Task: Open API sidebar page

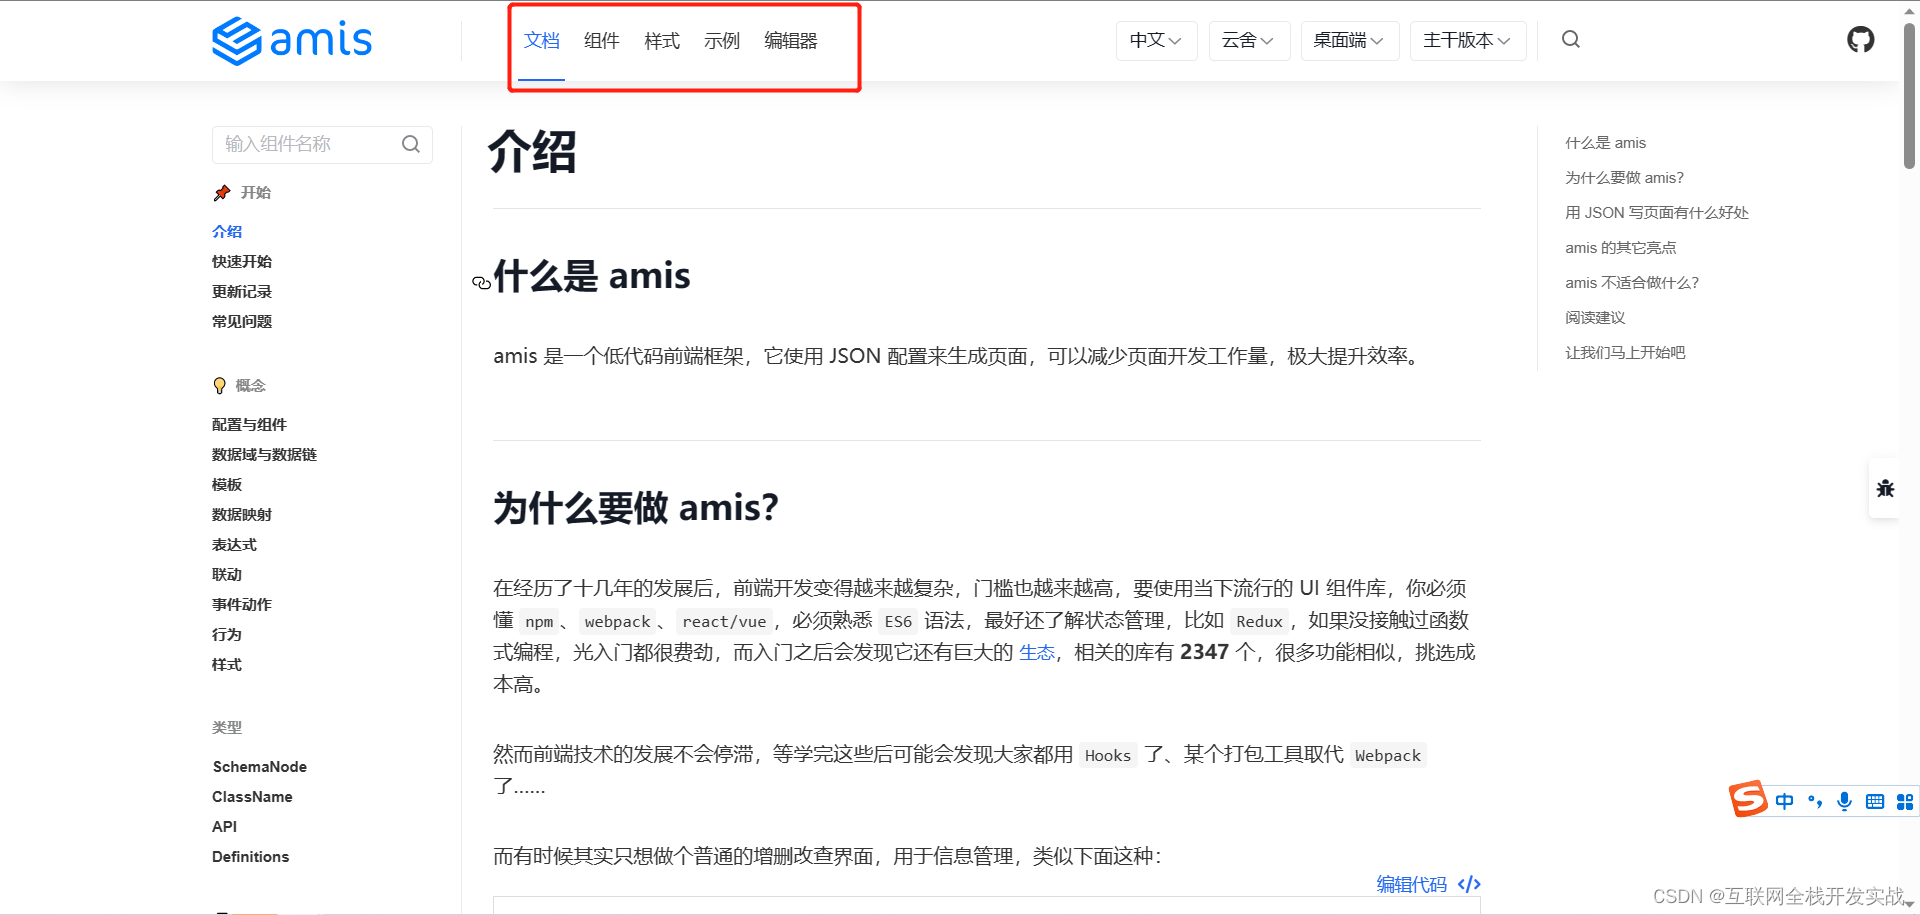Action: (224, 826)
